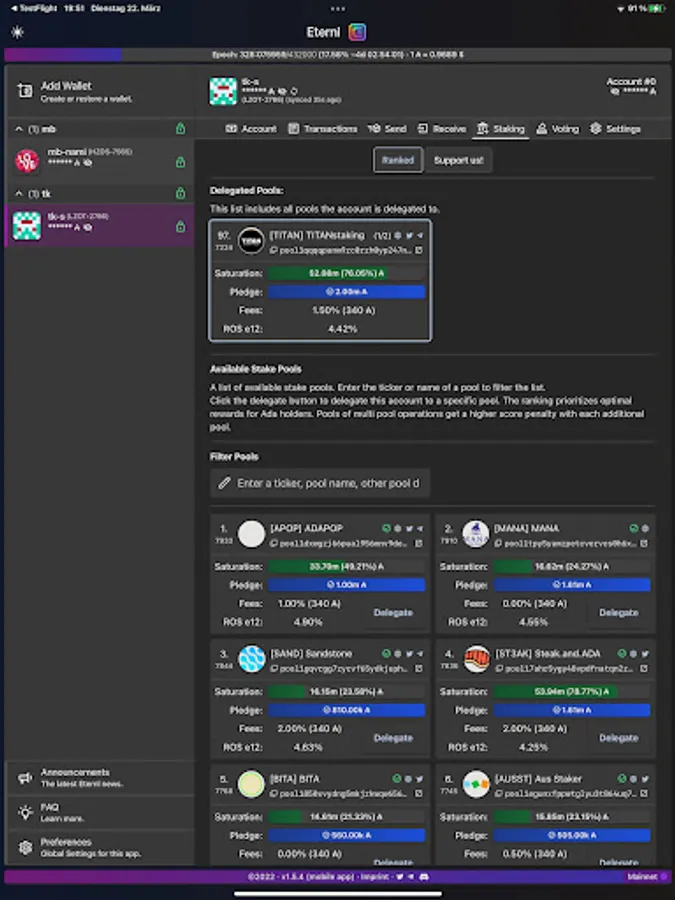This screenshot has width=675, height=900.
Task: Click the TITAN pool logo
Action: 251,242
